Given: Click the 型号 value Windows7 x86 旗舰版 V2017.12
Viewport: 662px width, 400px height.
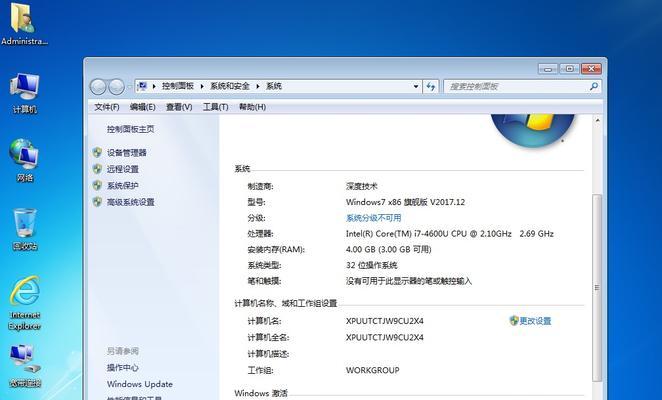Looking at the screenshot, I should click(x=405, y=202).
